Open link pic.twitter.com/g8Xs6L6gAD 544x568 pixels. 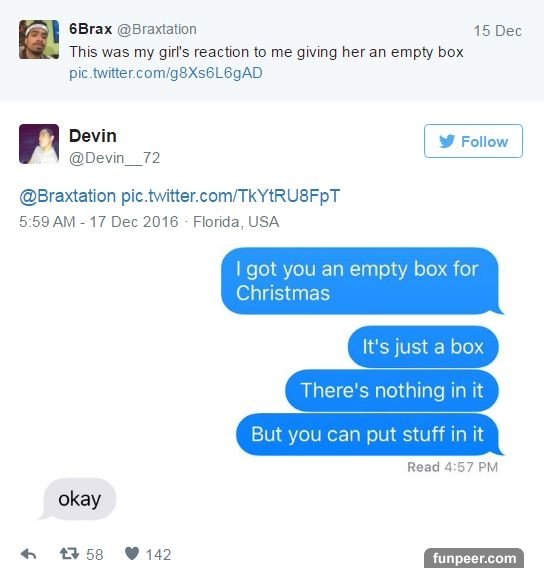(x=166, y=73)
